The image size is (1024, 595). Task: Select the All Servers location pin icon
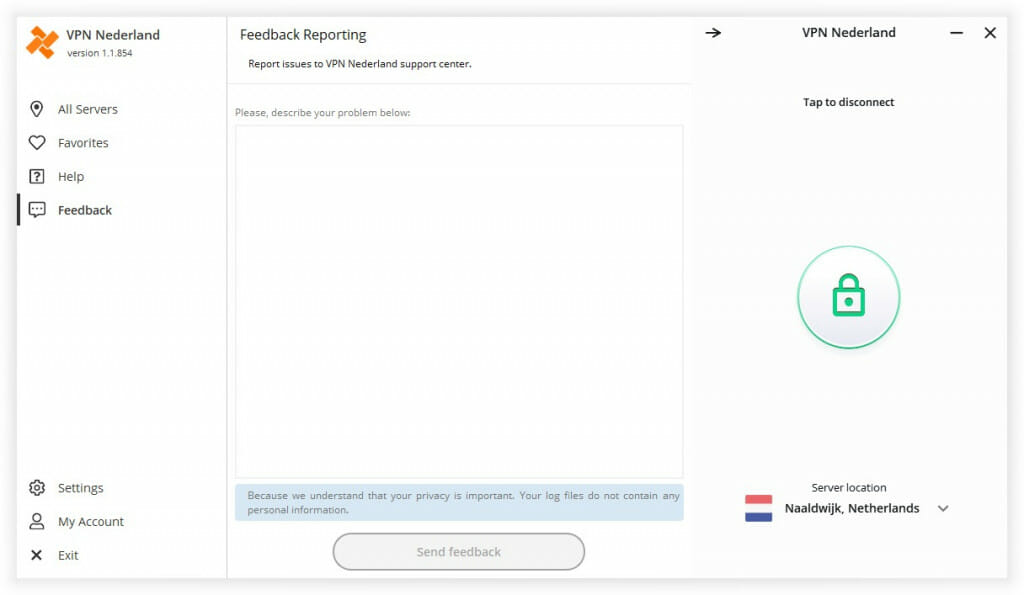(x=37, y=109)
